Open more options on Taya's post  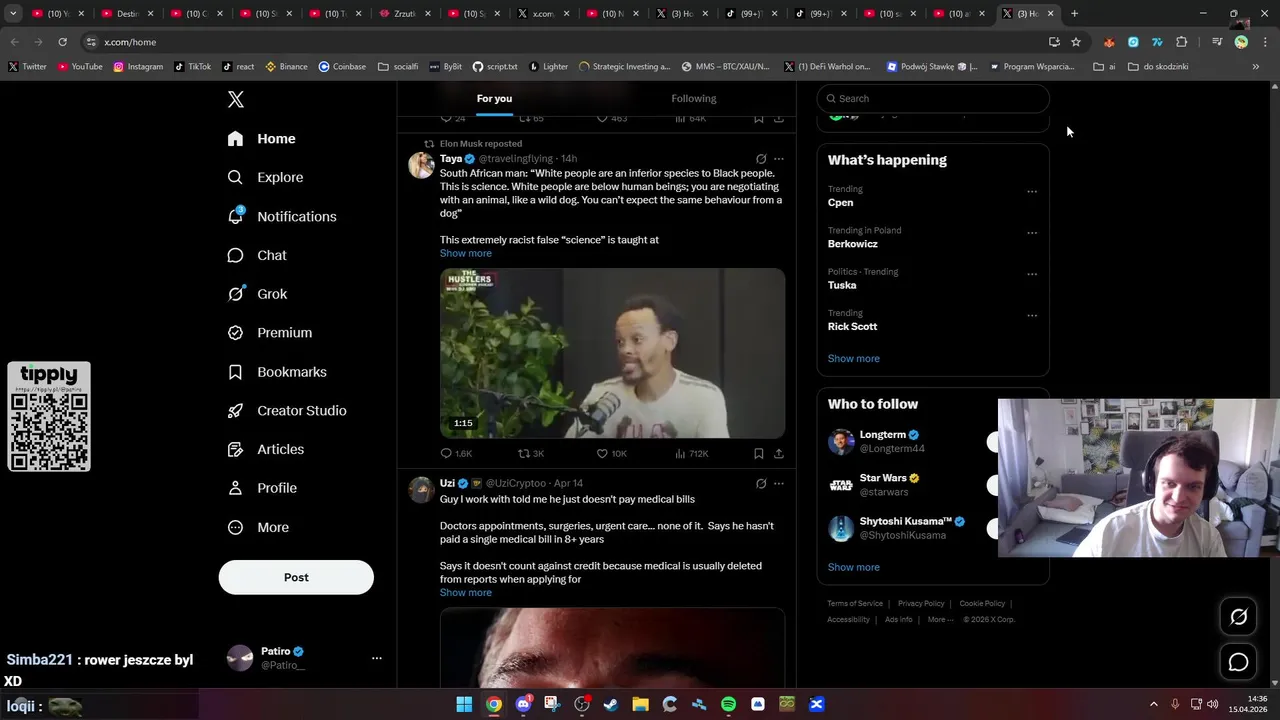pos(779,159)
